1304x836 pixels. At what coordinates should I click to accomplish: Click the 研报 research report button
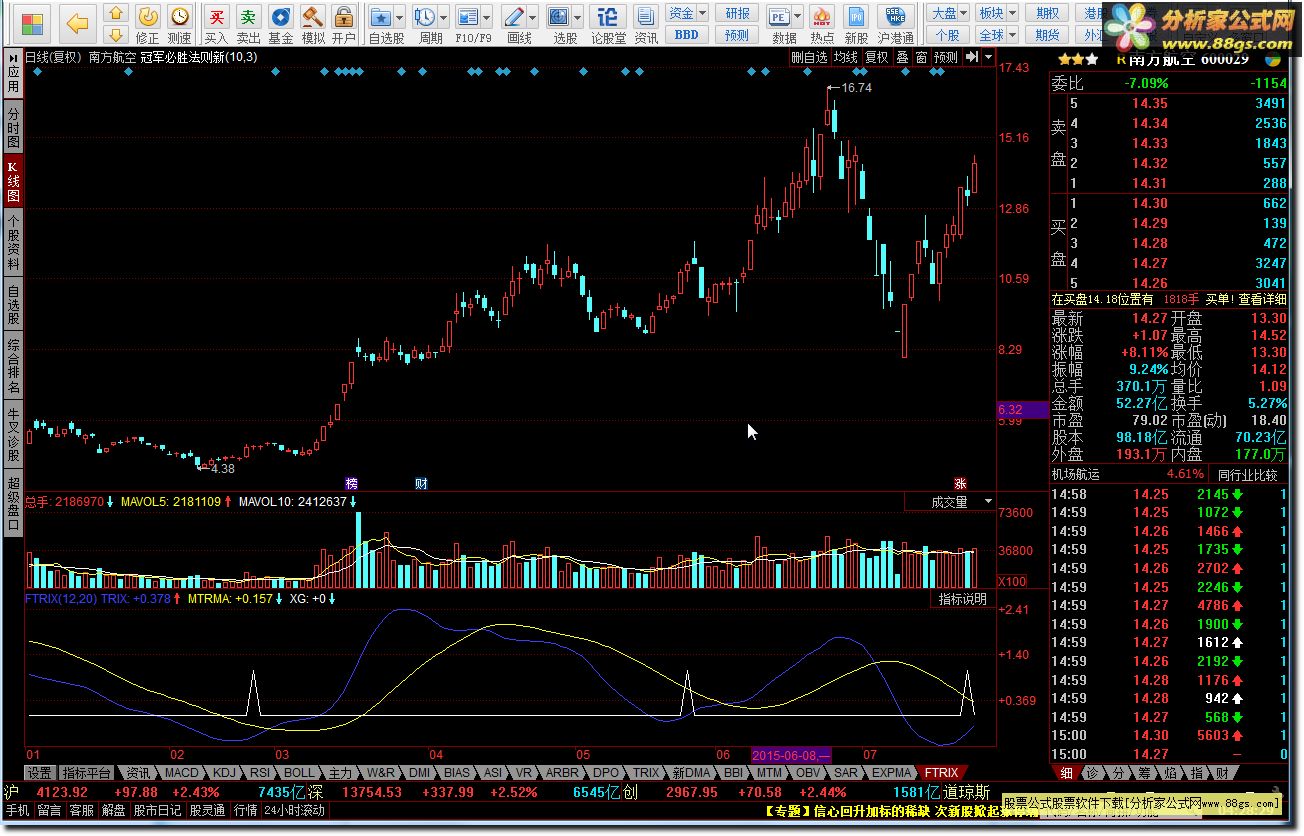(x=737, y=13)
